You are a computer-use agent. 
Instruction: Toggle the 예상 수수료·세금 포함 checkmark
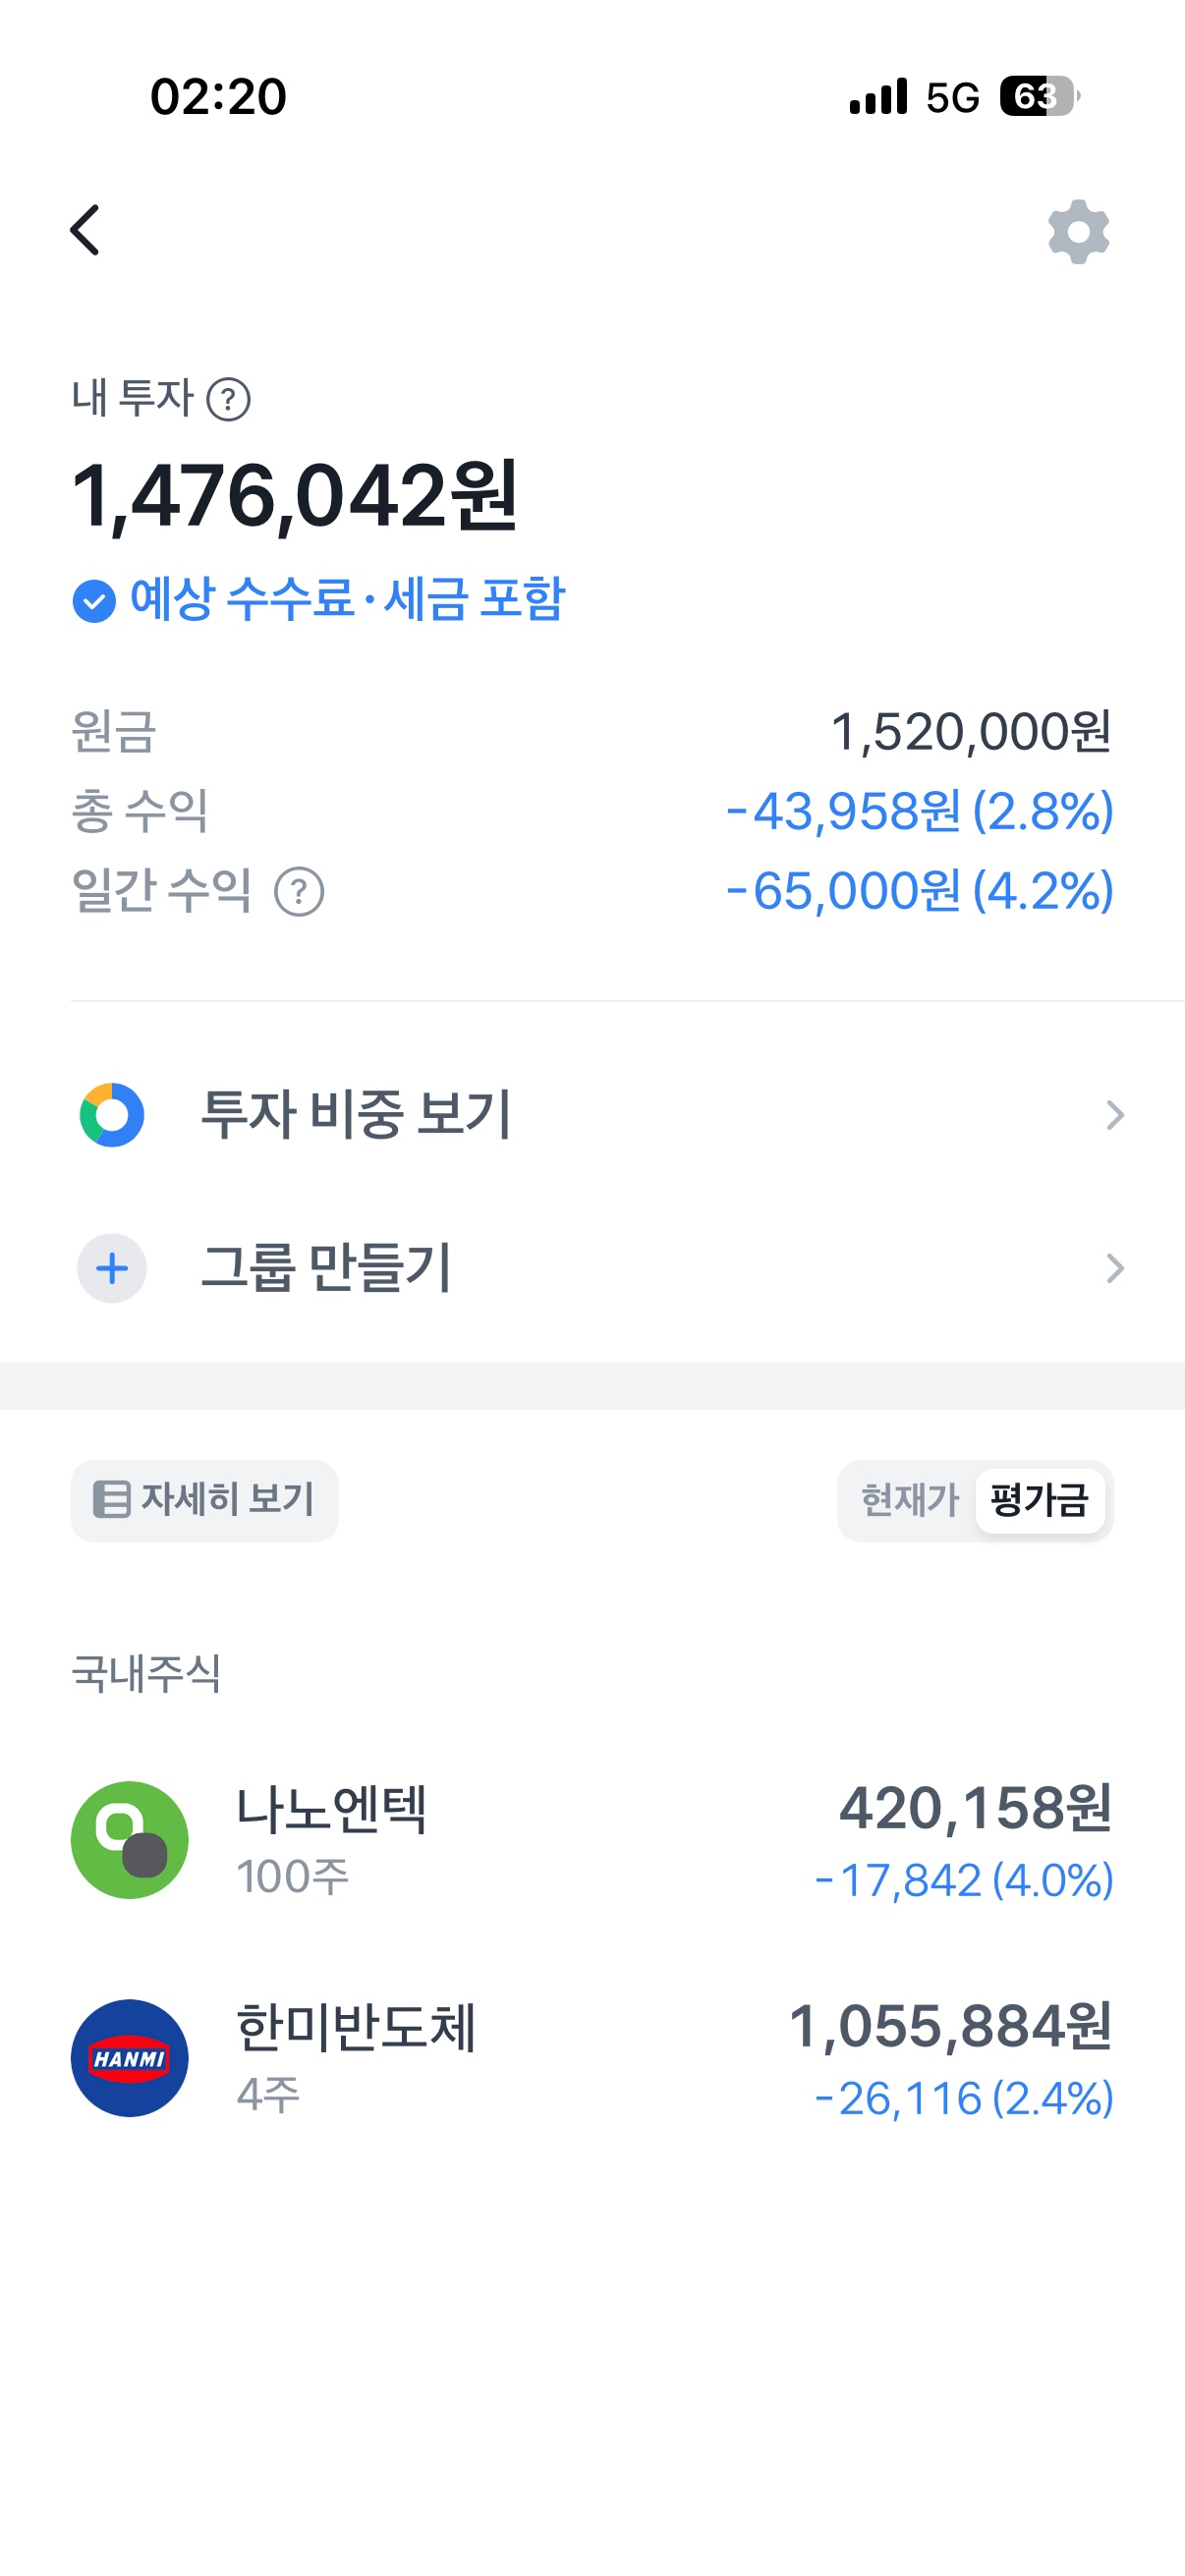(94, 601)
